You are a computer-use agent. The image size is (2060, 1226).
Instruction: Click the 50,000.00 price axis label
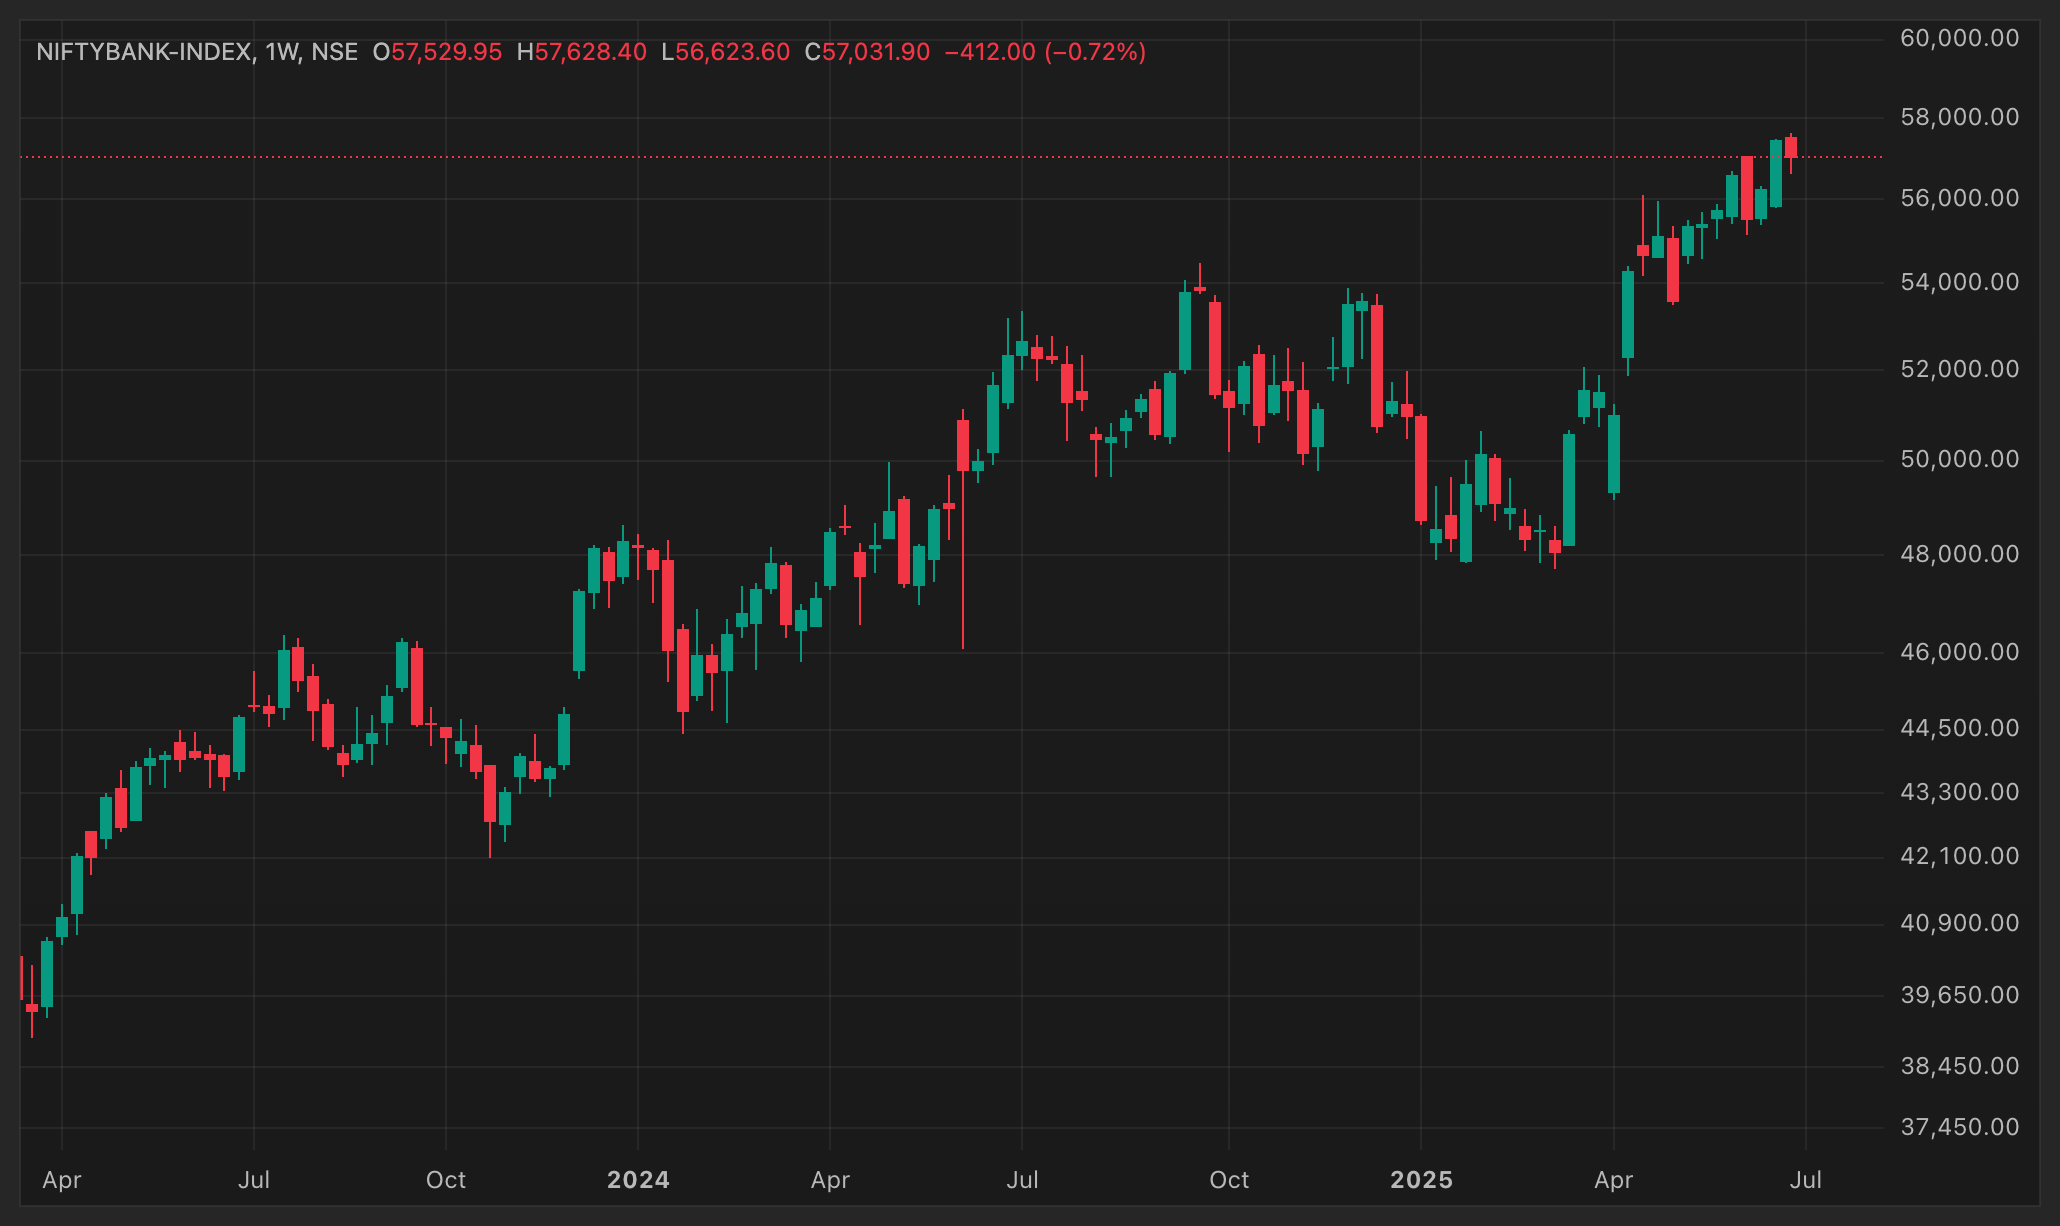pos(1959,459)
